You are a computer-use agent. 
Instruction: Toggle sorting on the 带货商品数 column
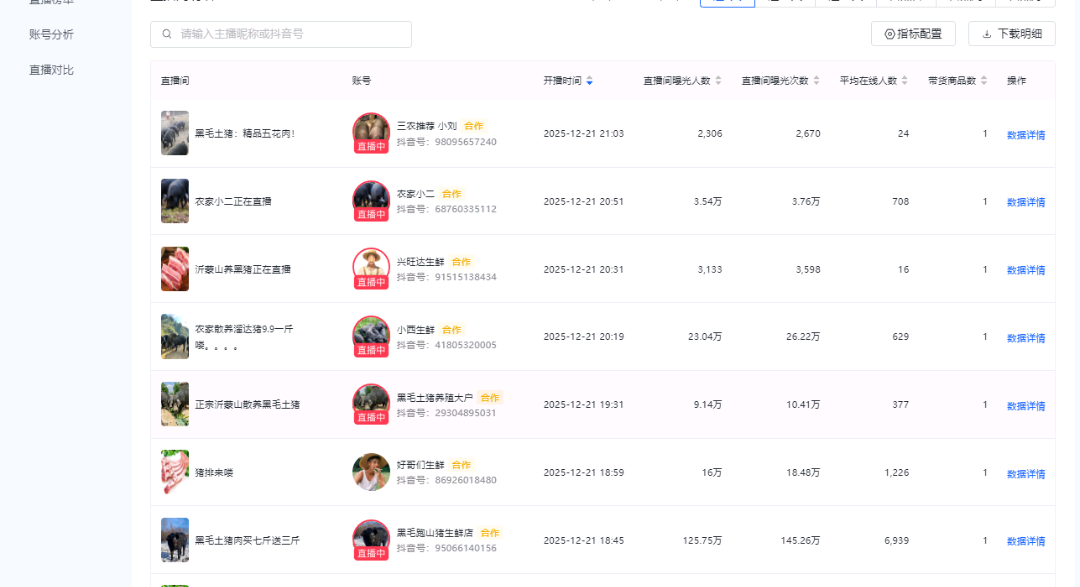(x=985, y=81)
